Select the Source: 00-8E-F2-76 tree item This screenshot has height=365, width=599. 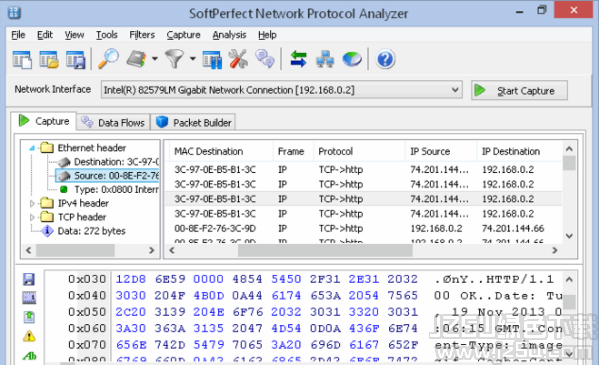pos(107,176)
